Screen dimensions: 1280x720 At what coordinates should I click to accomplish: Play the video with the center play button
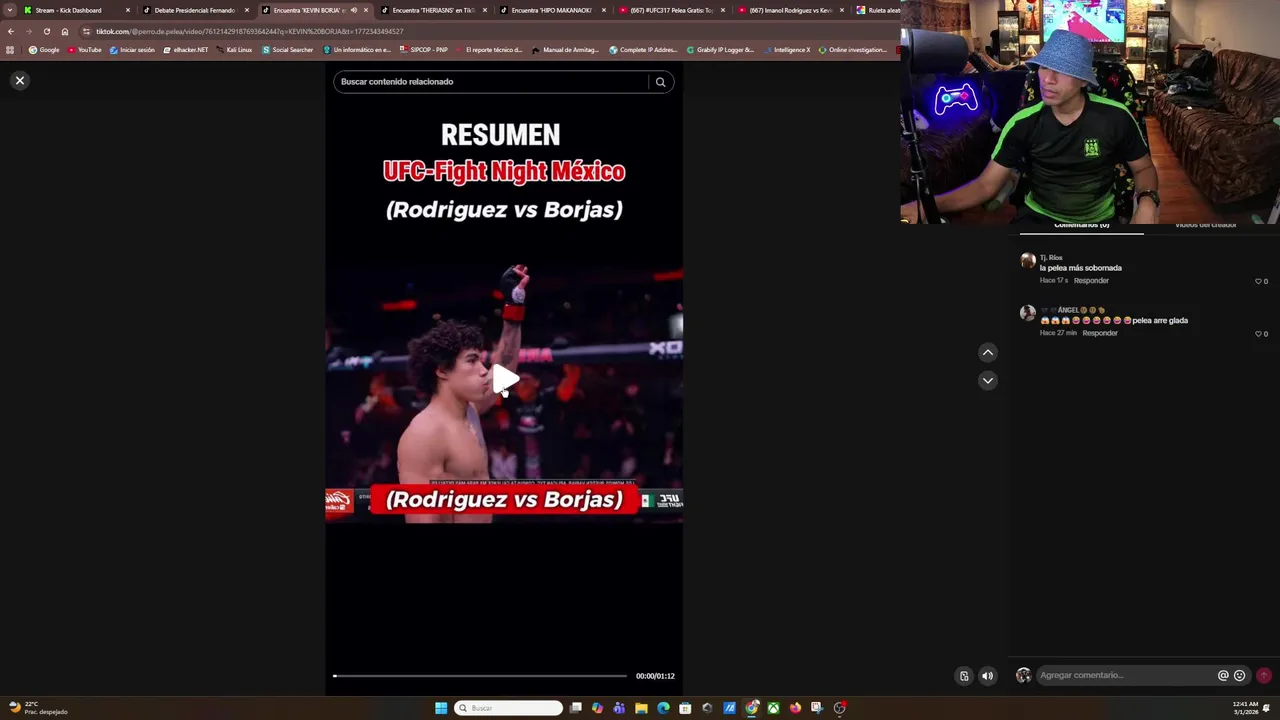click(504, 379)
